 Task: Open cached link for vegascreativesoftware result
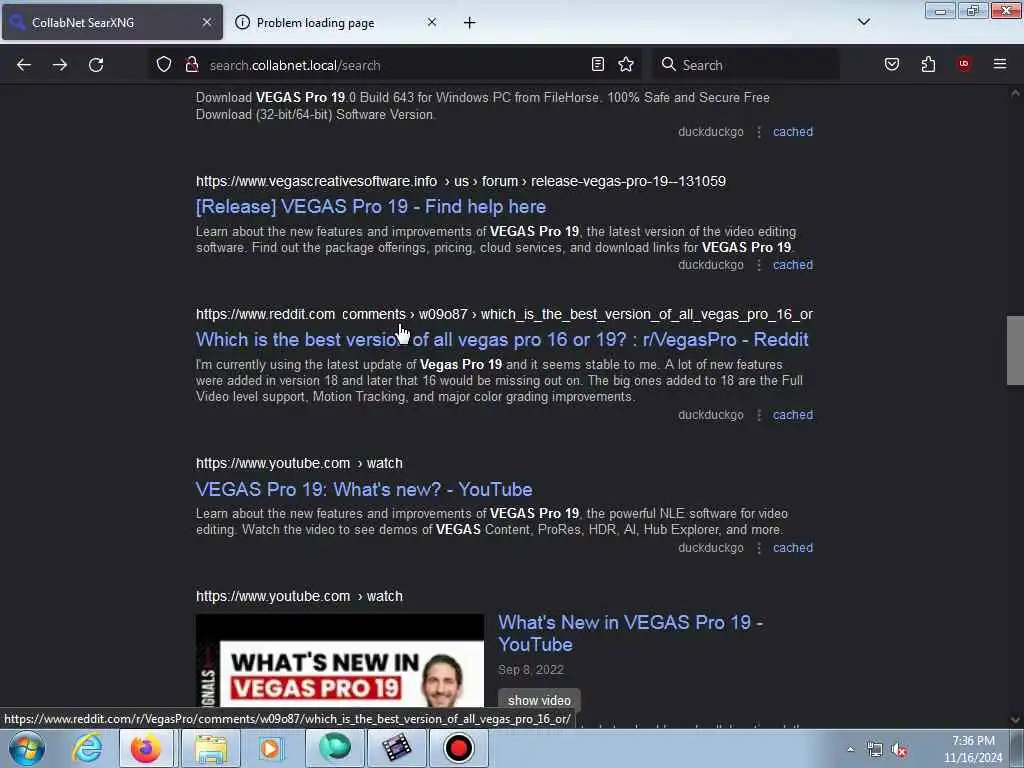793,265
